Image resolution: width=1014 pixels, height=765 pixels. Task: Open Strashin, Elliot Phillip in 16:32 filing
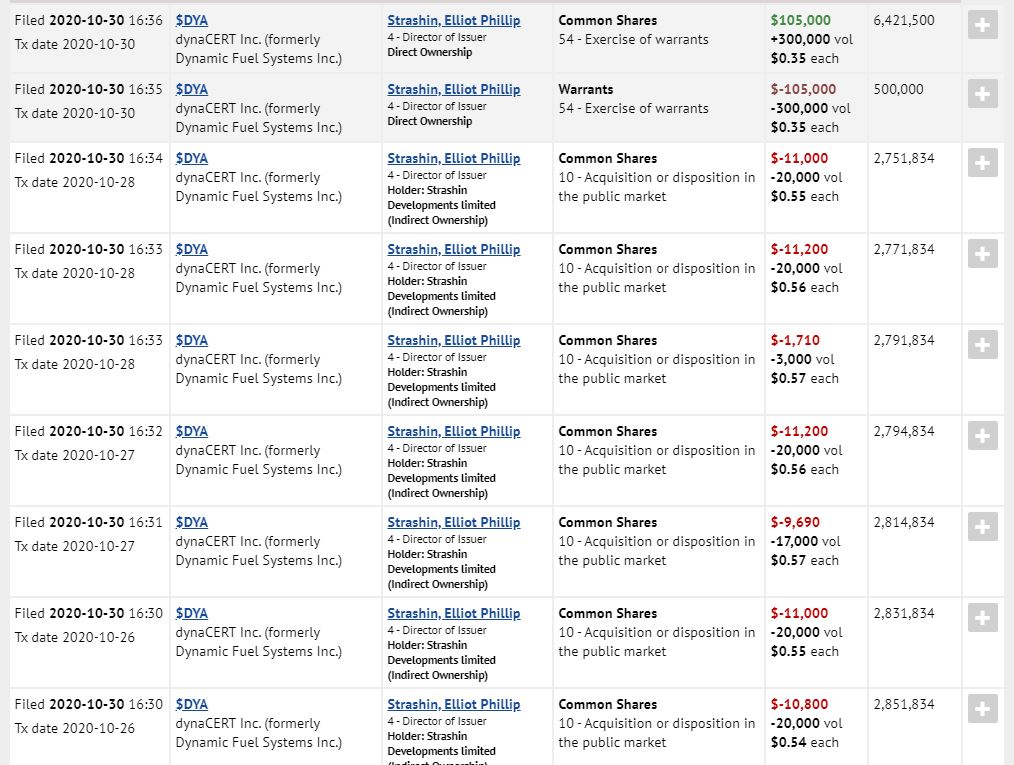coord(454,431)
